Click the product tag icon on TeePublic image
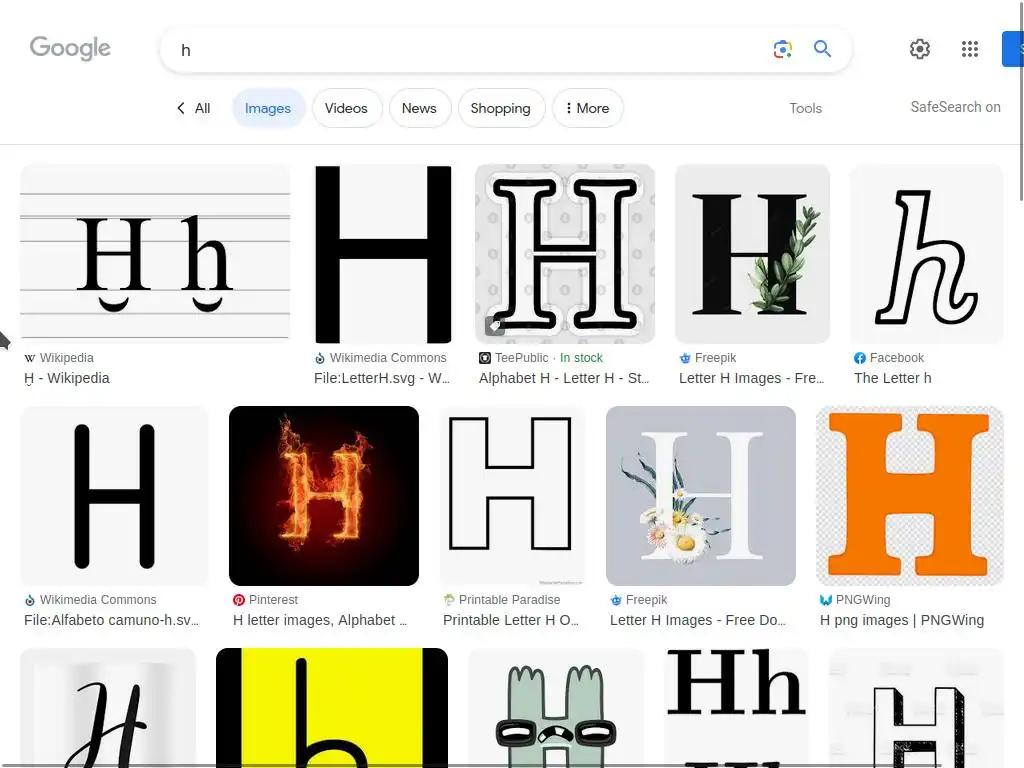The image size is (1024, 768). tap(494, 326)
